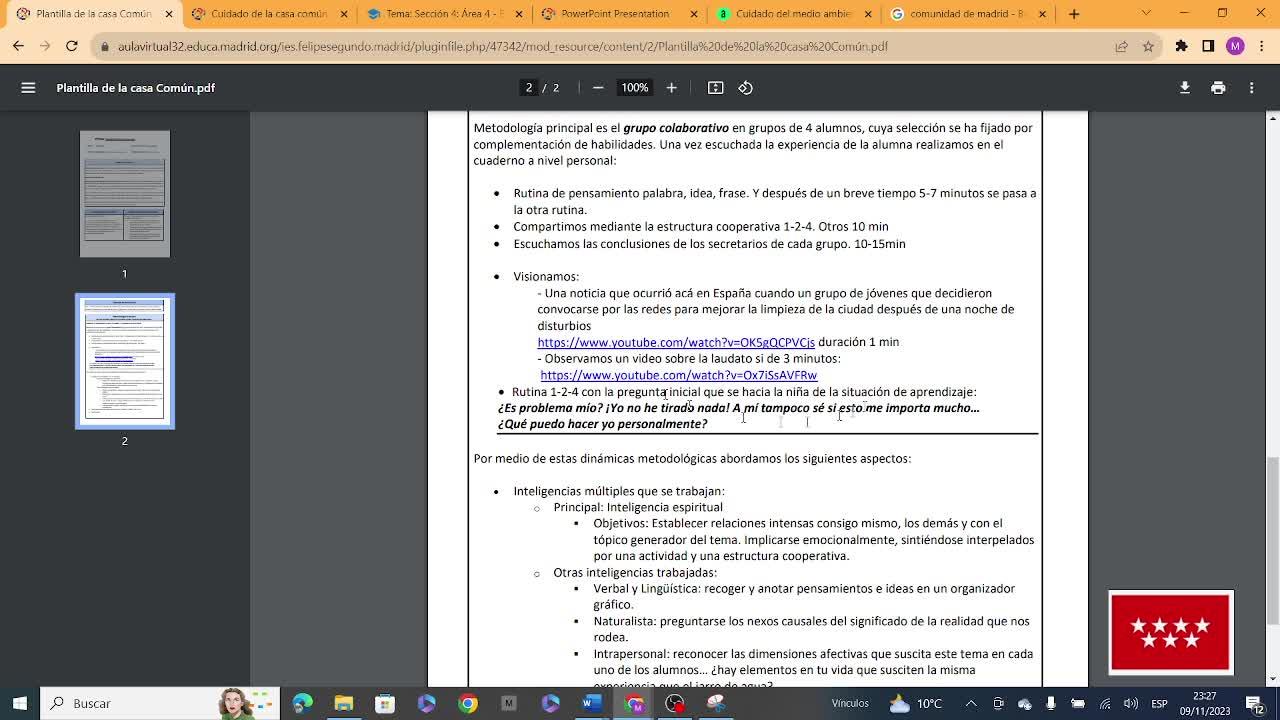The width and height of the screenshot is (1280, 720).
Task: Click the ESP language indicator
Action: (1159, 703)
